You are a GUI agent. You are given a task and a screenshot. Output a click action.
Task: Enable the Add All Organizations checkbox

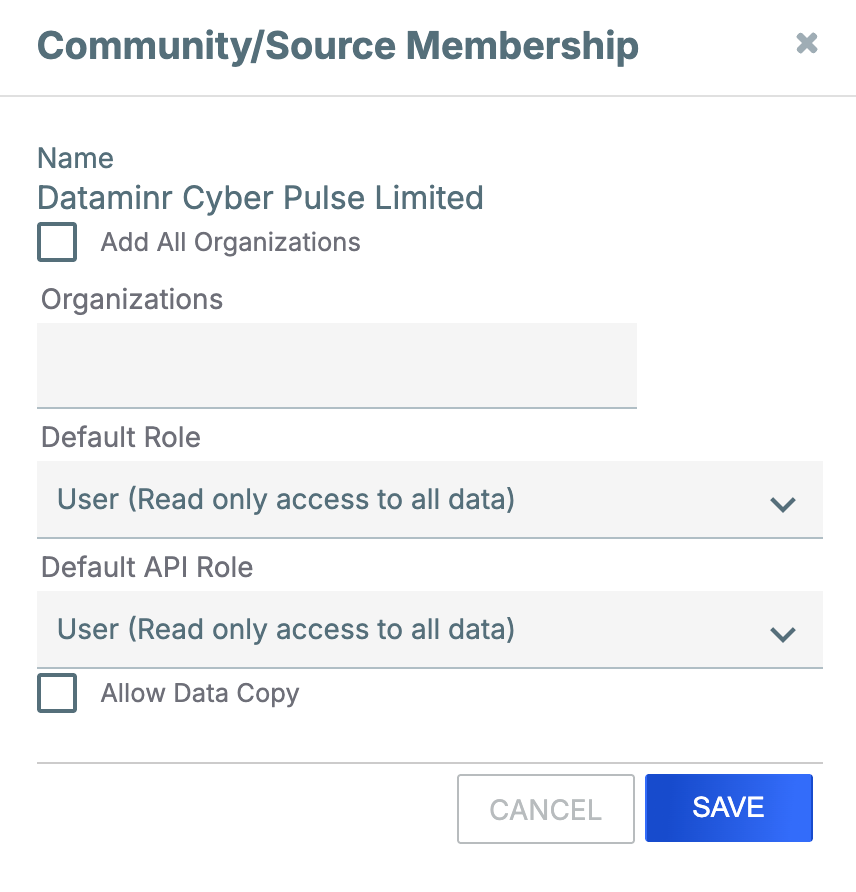pos(57,242)
